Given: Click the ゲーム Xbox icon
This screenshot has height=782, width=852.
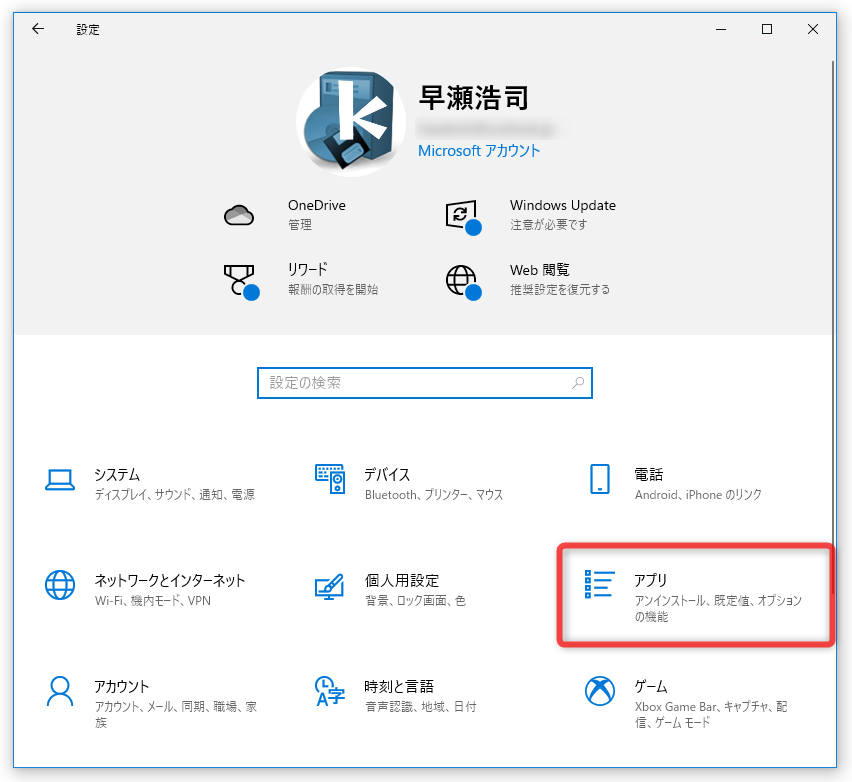Looking at the screenshot, I should coord(600,691).
